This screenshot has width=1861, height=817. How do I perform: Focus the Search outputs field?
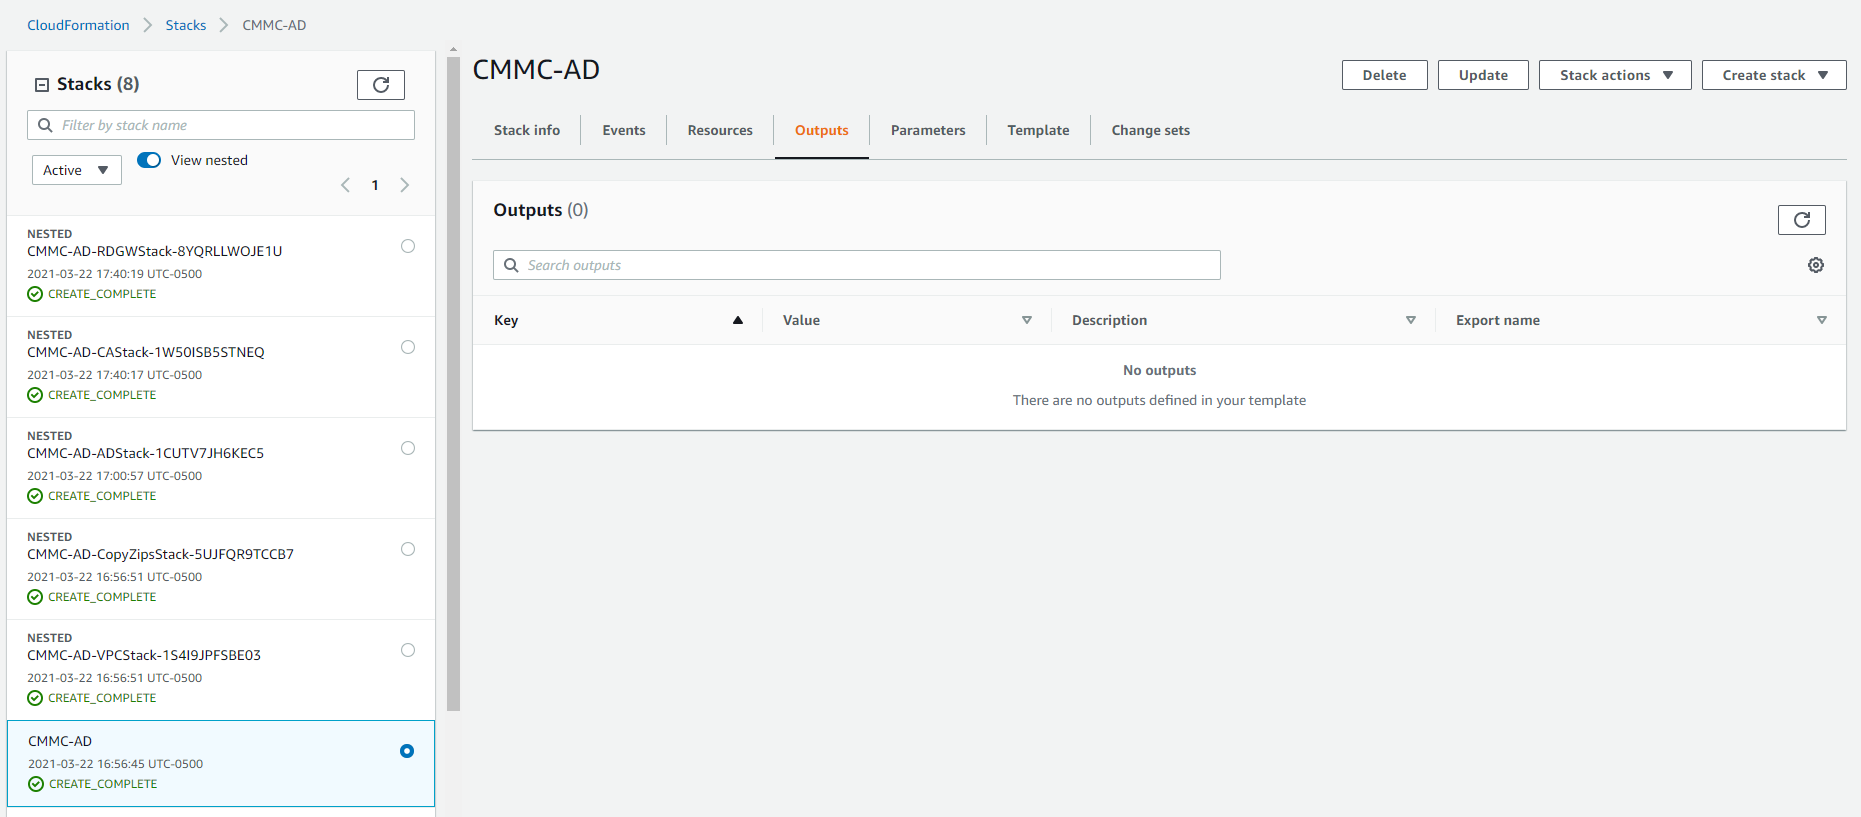[x=857, y=265]
